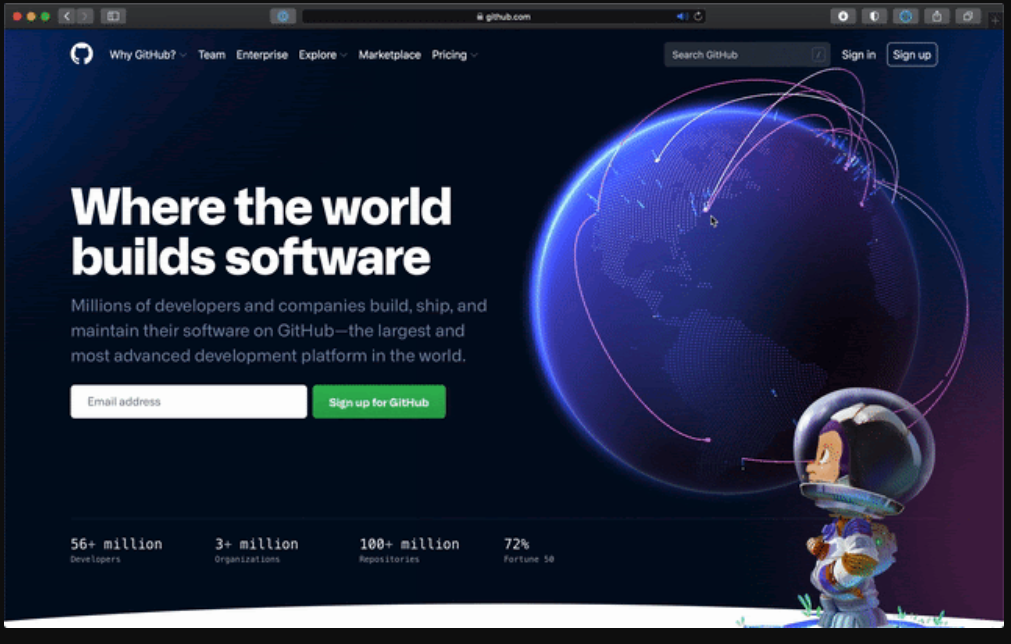Go to Marketplace

pos(389,55)
